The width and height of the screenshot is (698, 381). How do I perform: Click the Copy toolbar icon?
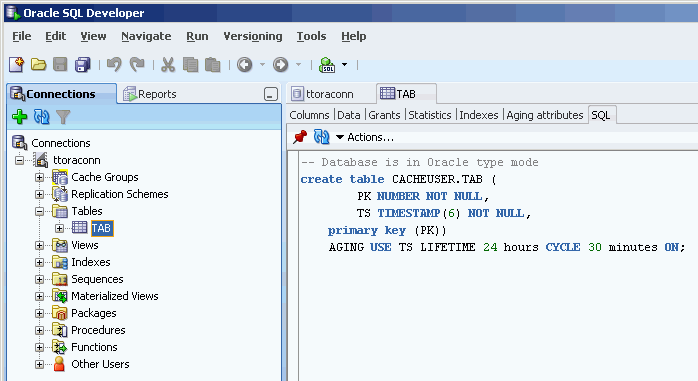pyautogui.click(x=191, y=65)
